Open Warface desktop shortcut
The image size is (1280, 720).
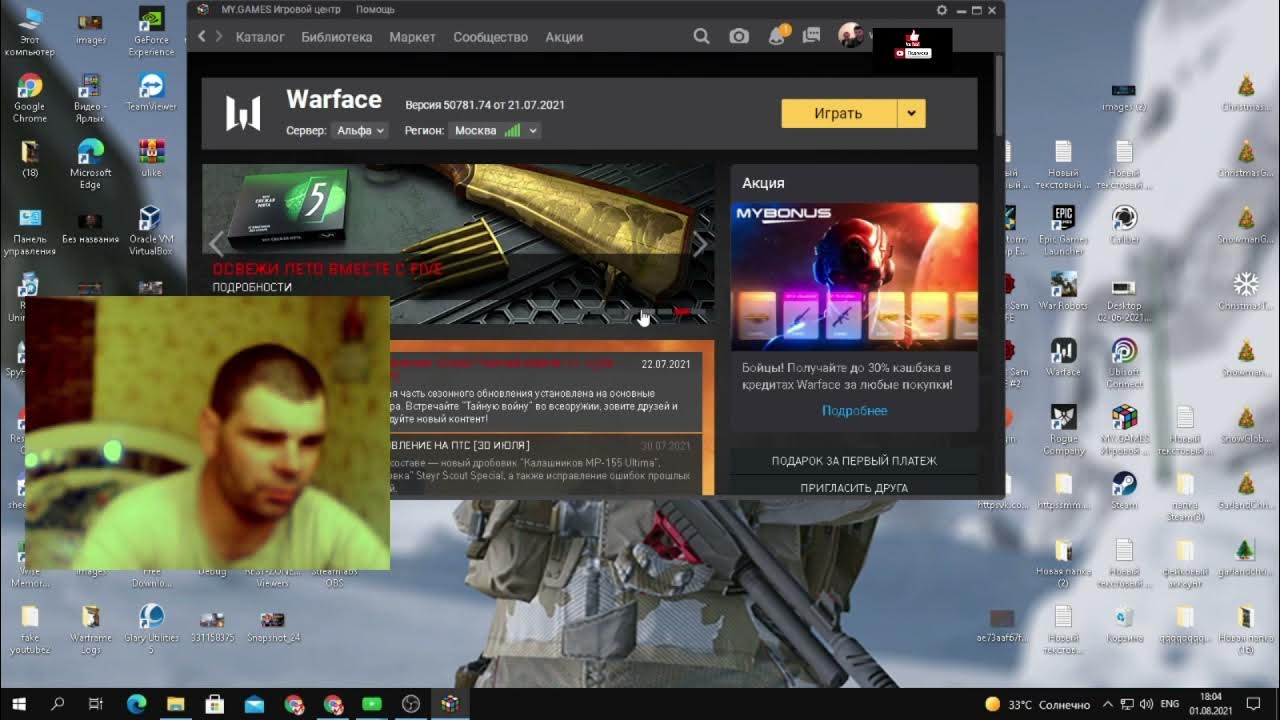tap(1063, 357)
